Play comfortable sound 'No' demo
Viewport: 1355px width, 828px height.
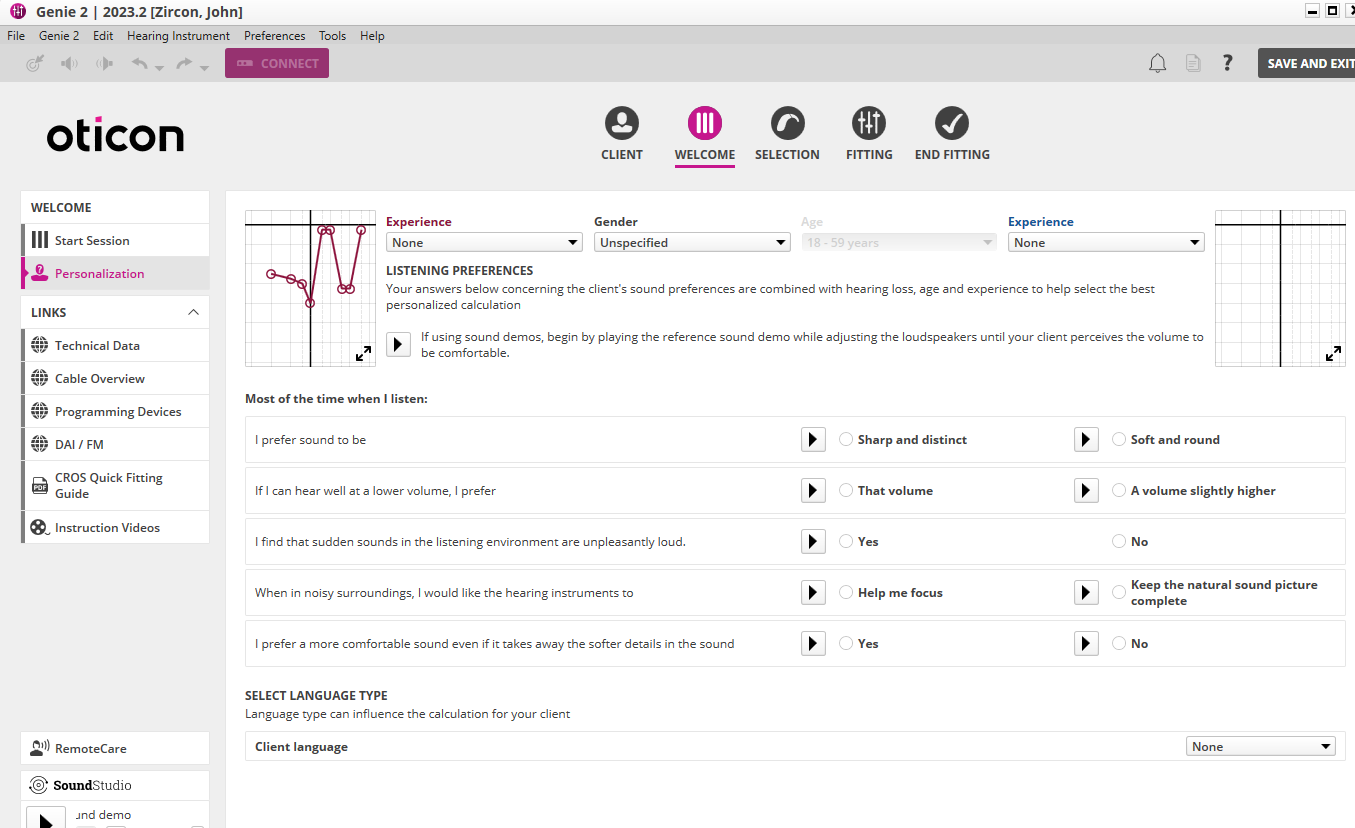(x=1086, y=644)
